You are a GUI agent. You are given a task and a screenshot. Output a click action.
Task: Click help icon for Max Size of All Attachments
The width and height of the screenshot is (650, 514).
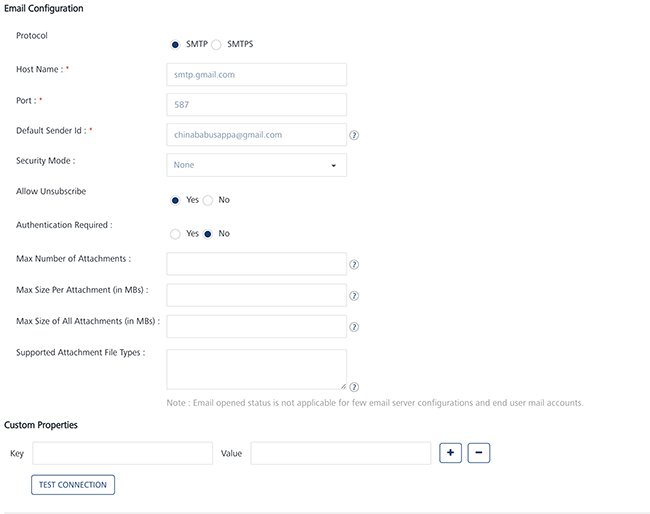(354, 327)
